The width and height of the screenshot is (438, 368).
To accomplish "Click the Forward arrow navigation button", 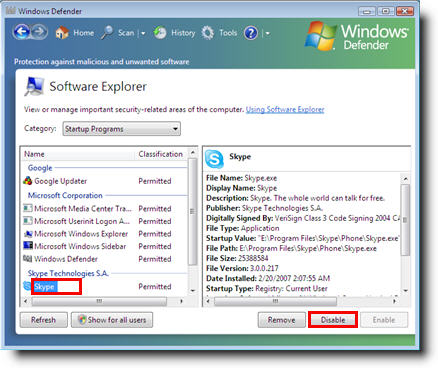I will point(40,32).
